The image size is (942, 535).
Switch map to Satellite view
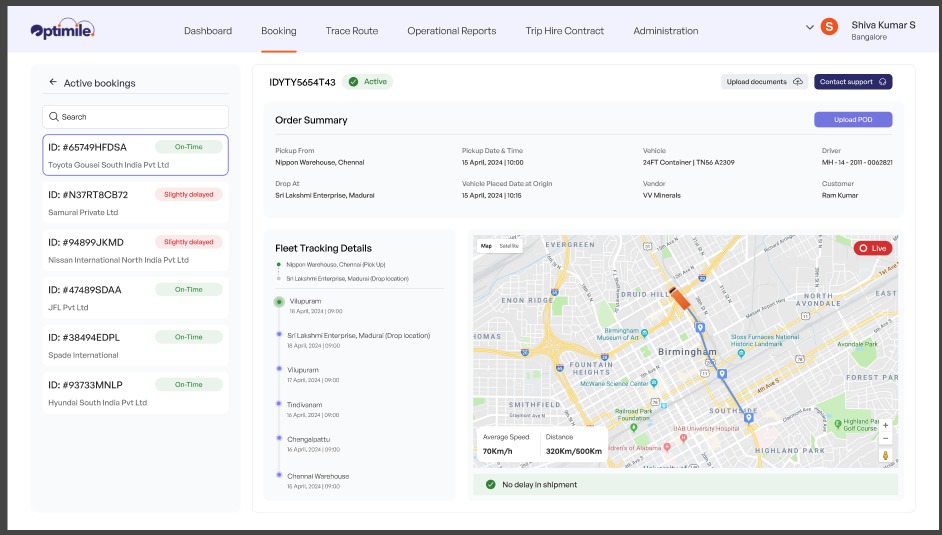click(509, 246)
